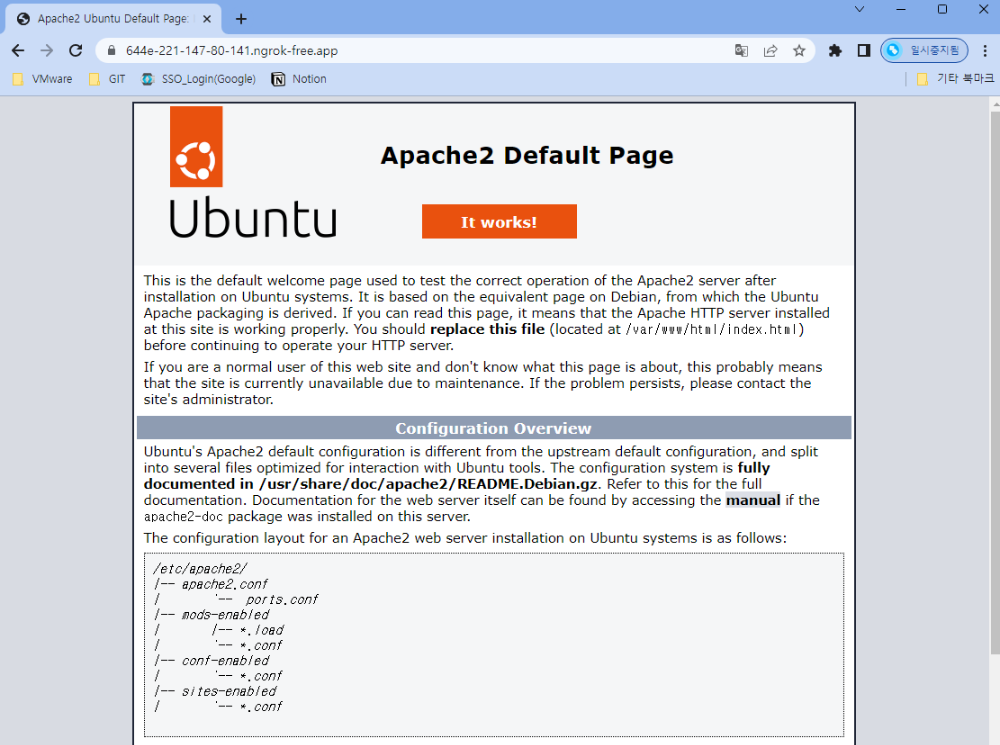
Task: Click the /var/www/html/index.html path text
Action: tap(710, 329)
